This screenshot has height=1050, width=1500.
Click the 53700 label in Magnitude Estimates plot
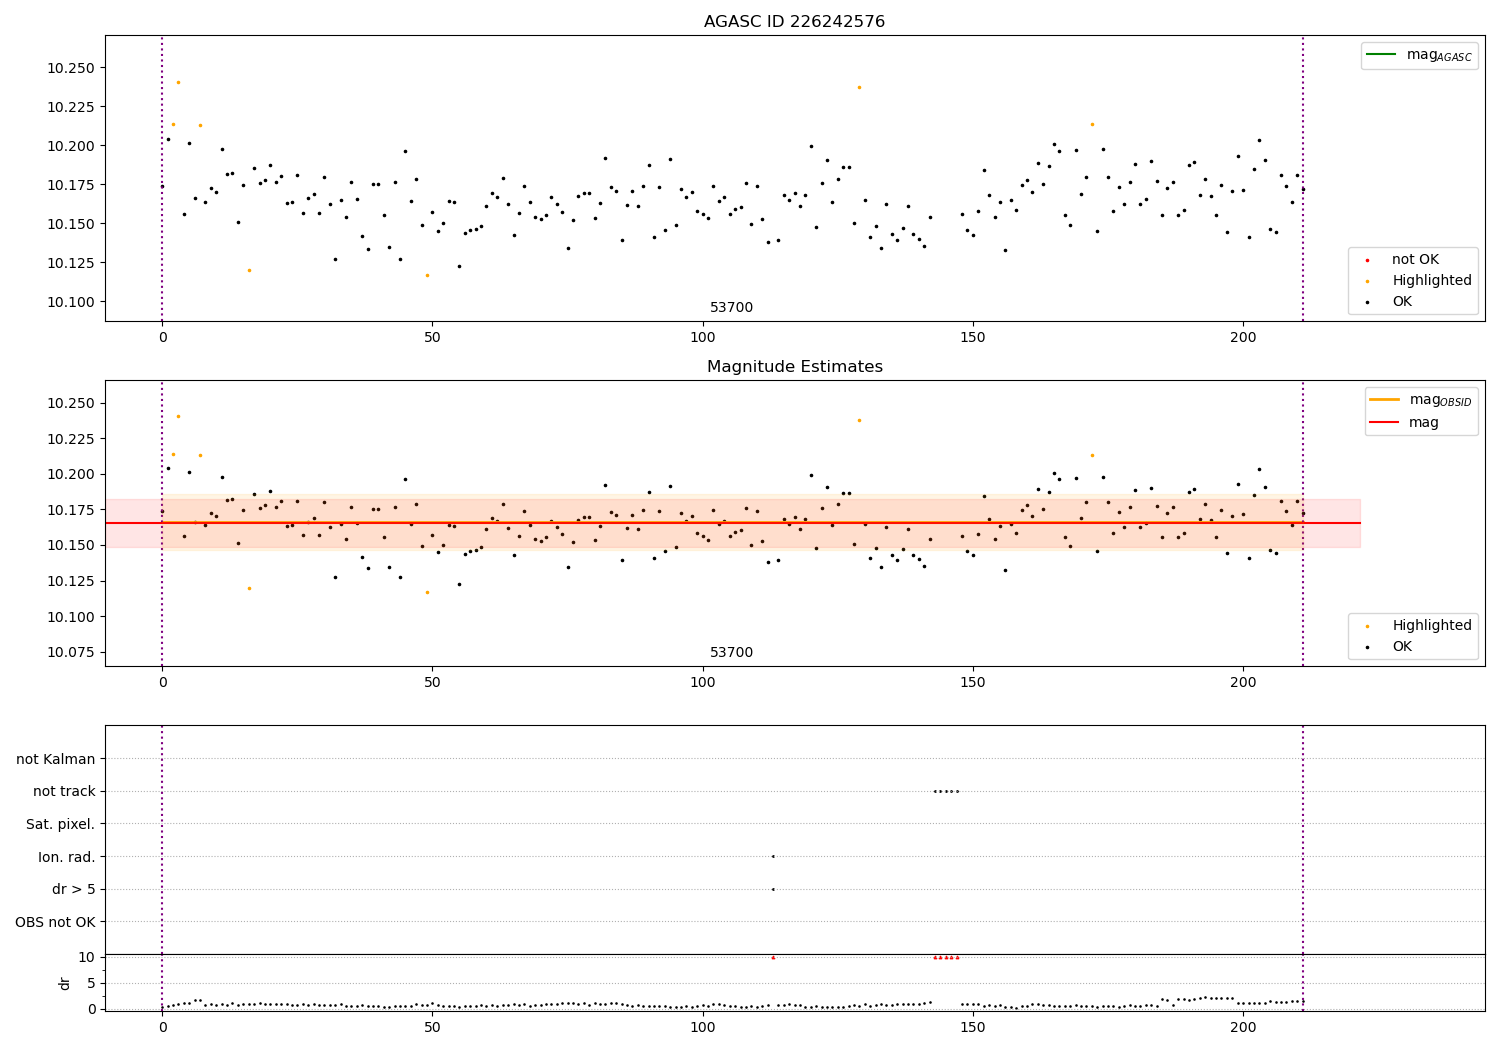tap(731, 653)
